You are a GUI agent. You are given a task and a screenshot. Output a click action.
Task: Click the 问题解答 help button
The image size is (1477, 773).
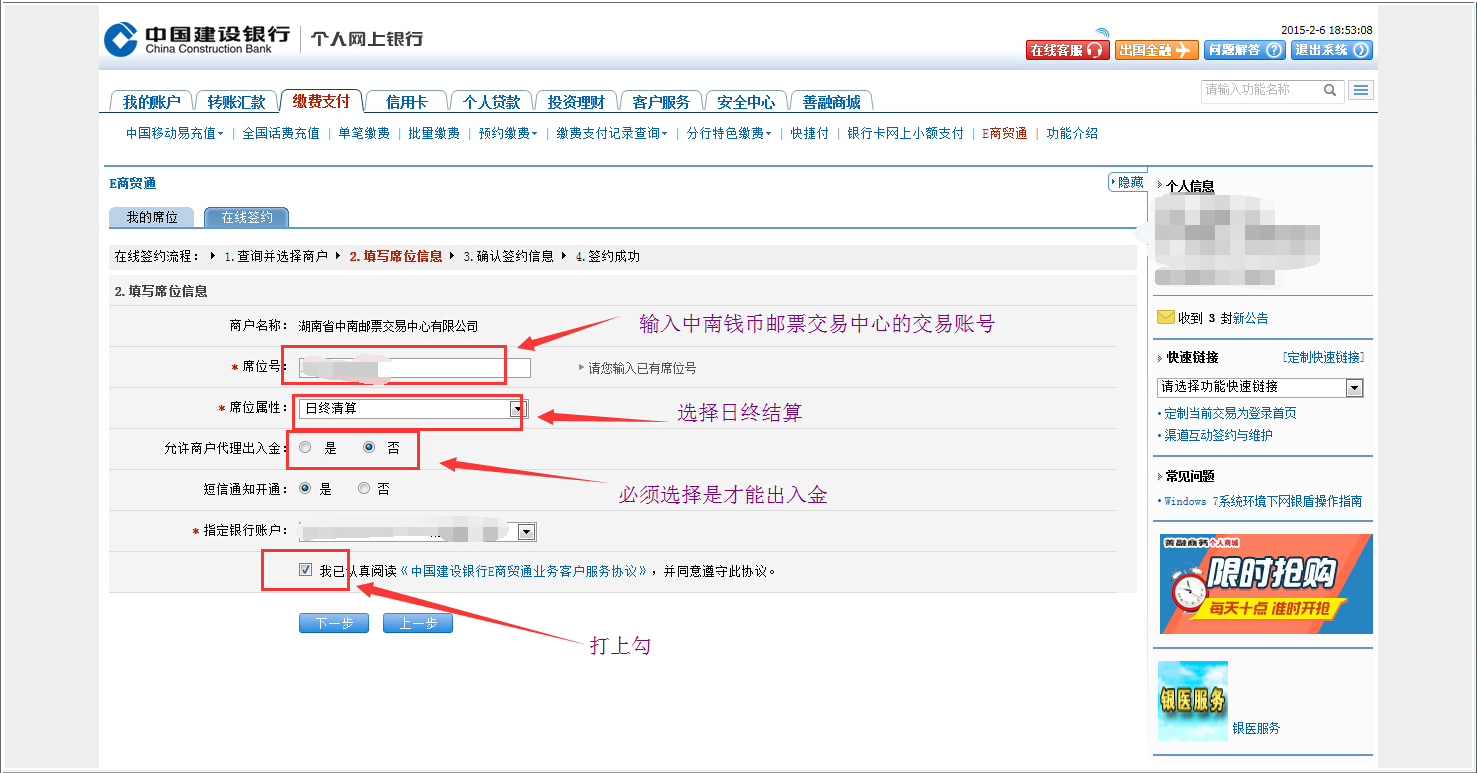[1243, 50]
